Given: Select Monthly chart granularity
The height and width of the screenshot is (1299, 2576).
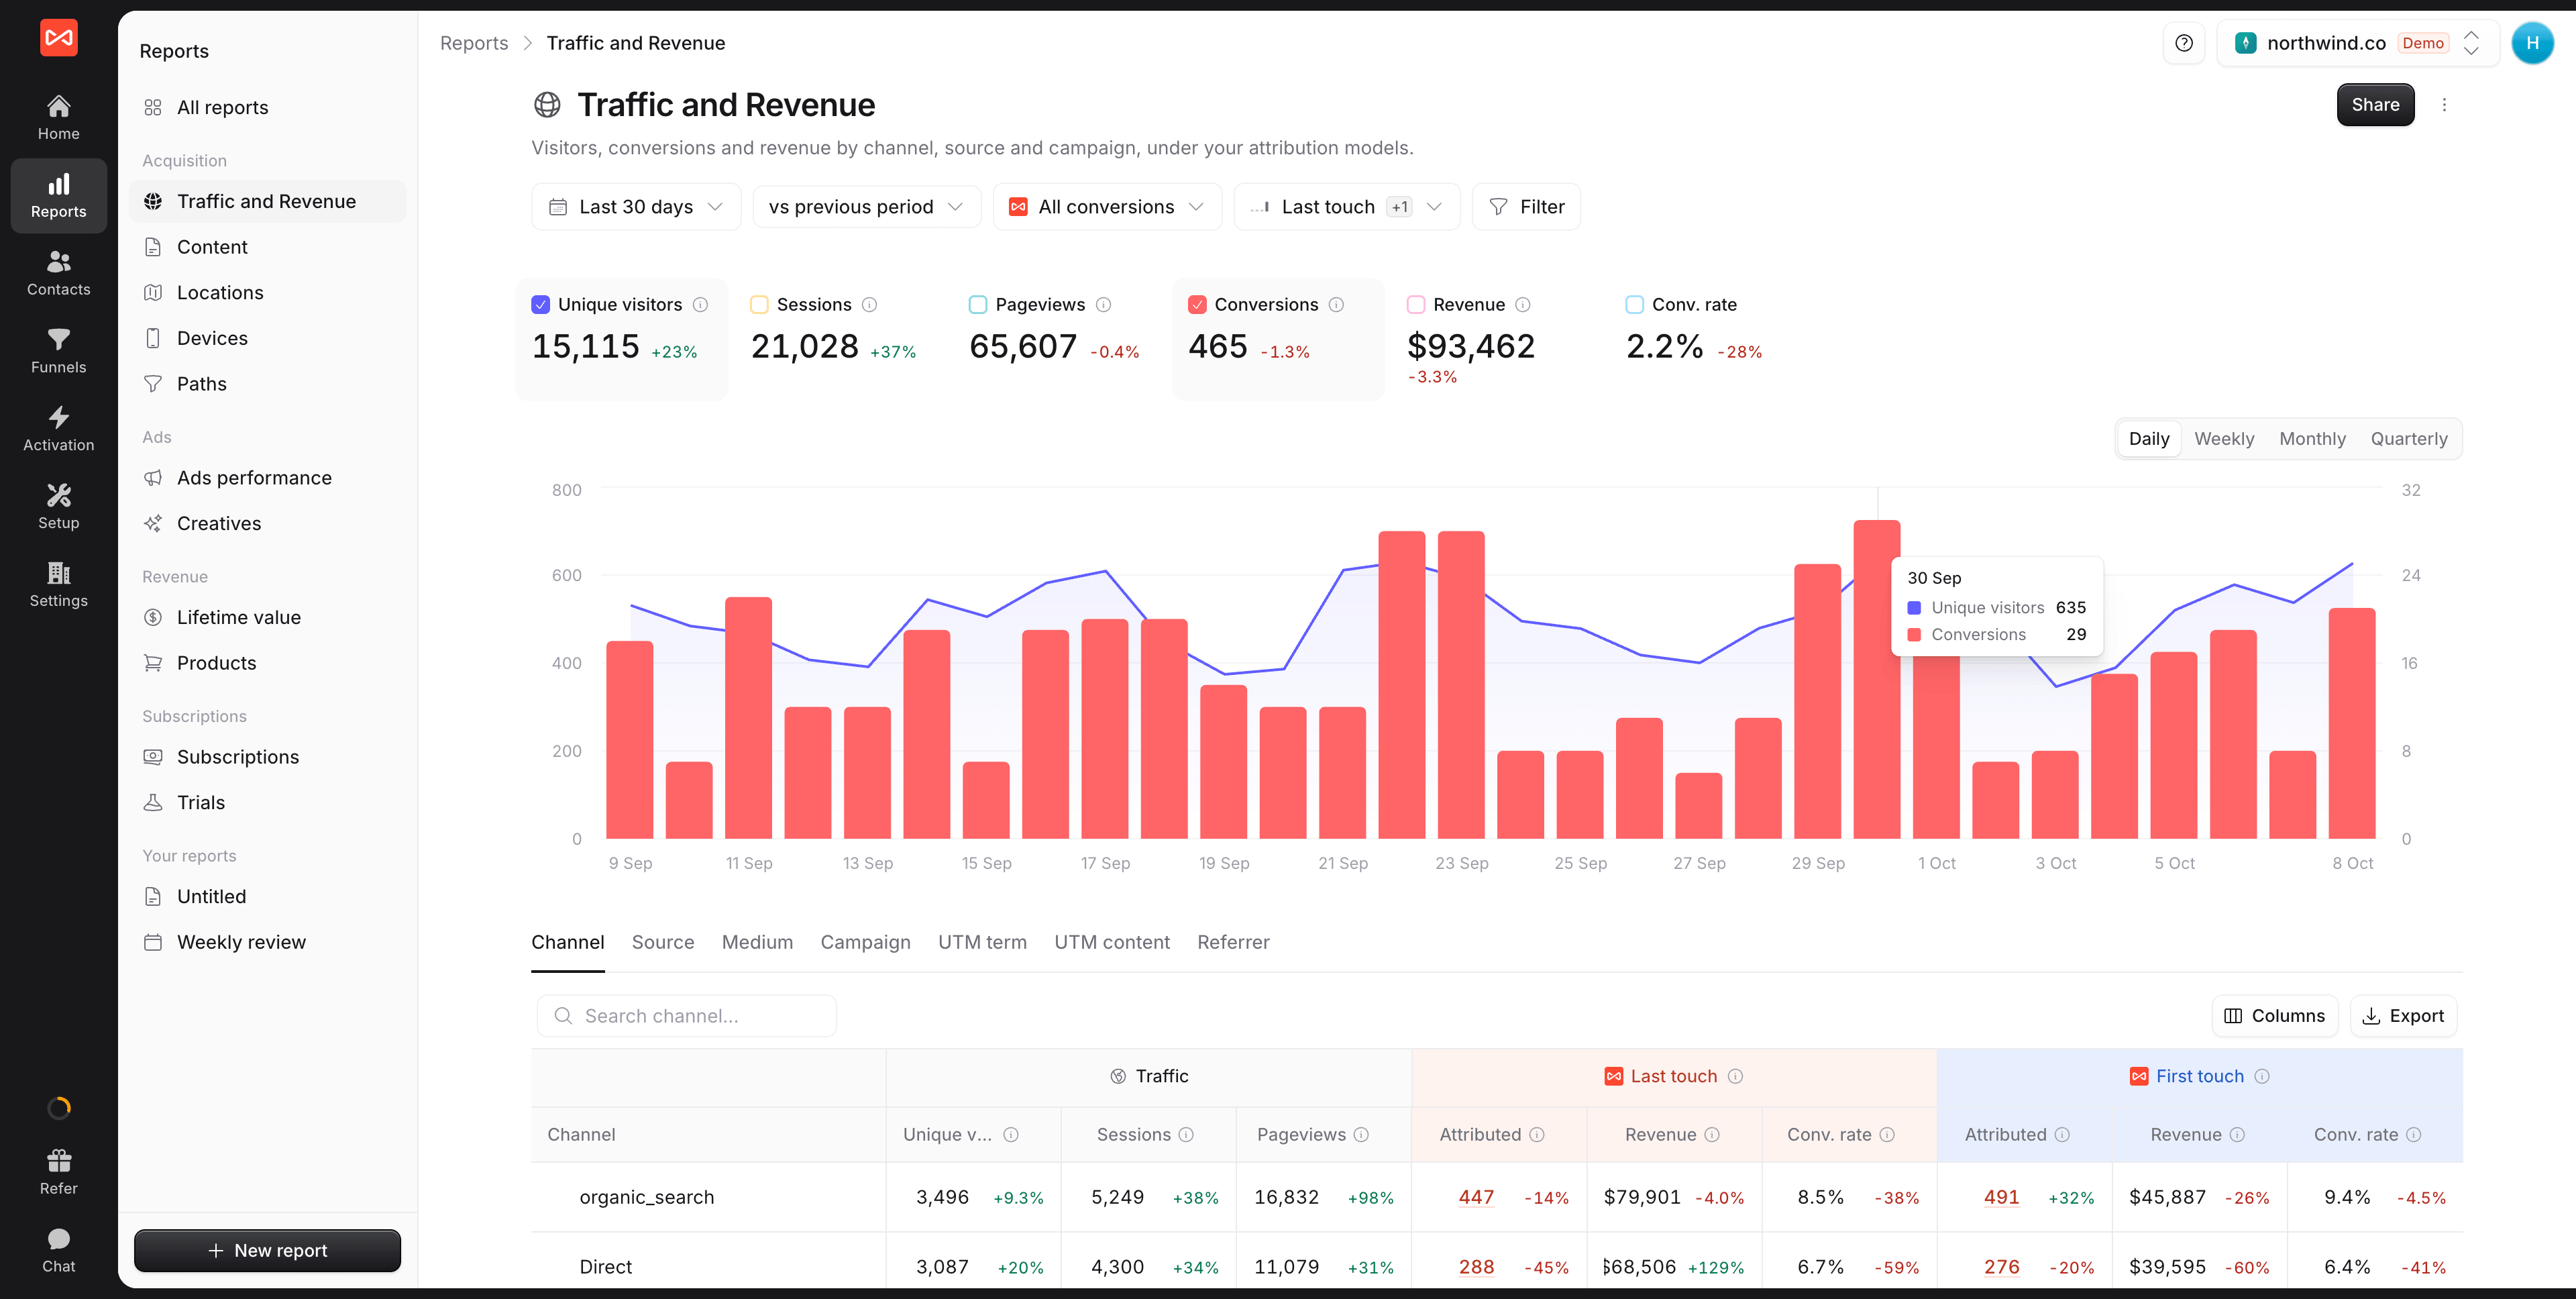Looking at the screenshot, I should 2312,439.
